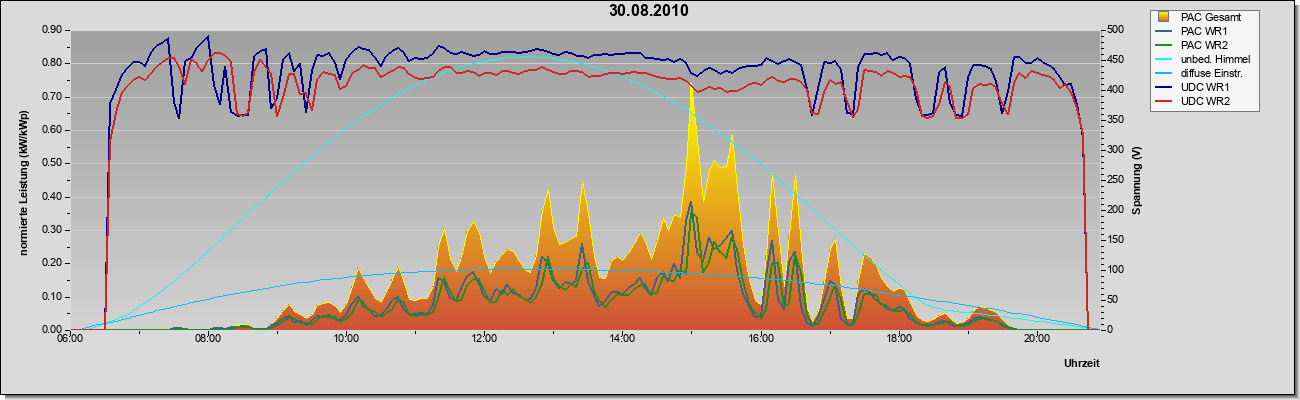Click the 16:00 time axis label
The image size is (1300, 400).
(761, 339)
